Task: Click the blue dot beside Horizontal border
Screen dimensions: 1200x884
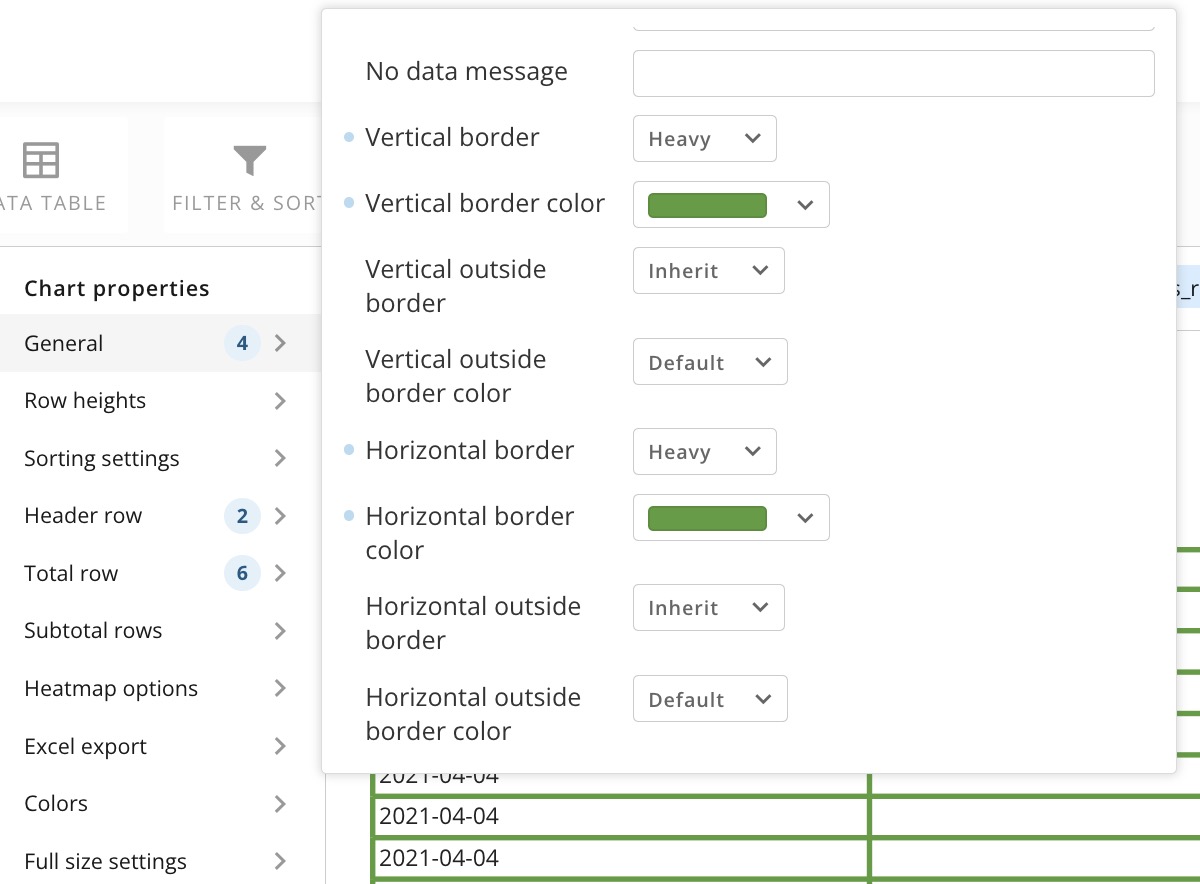Action: pos(349,450)
